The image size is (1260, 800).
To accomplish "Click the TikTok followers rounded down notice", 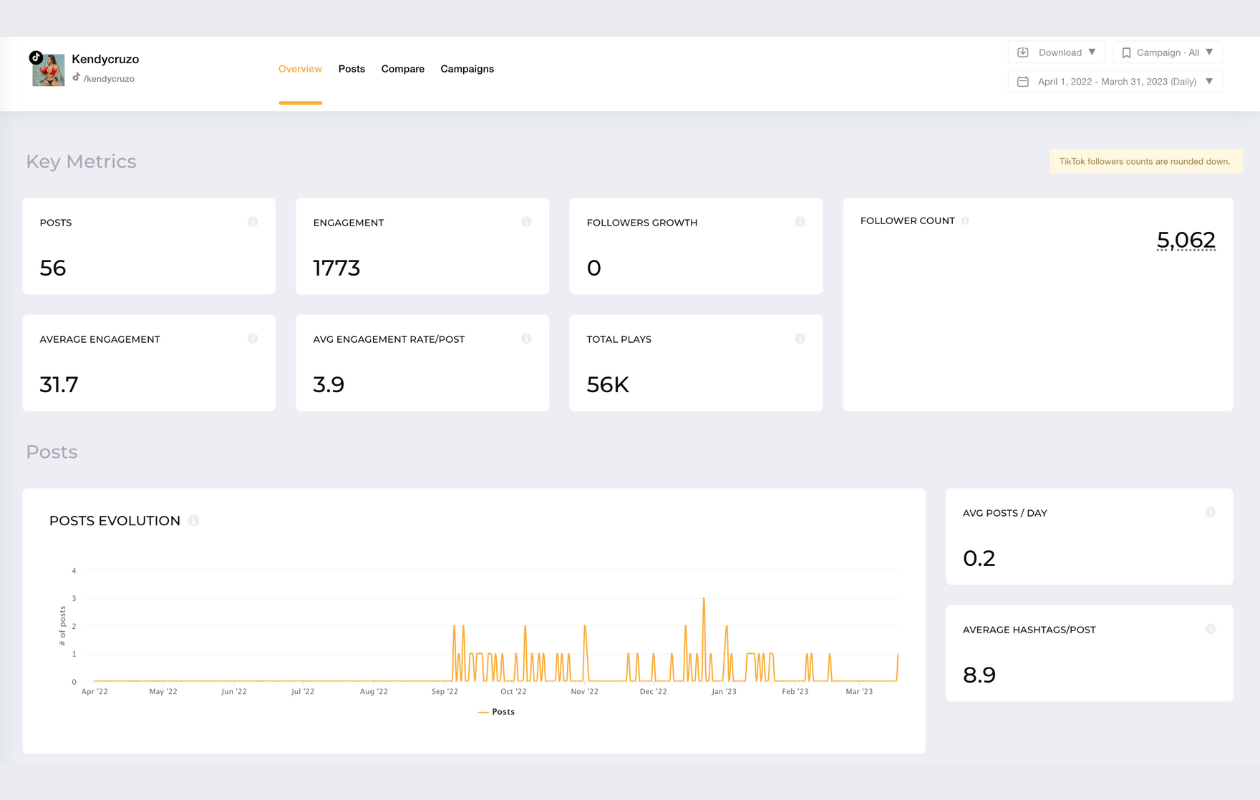I will coord(1146,161).
